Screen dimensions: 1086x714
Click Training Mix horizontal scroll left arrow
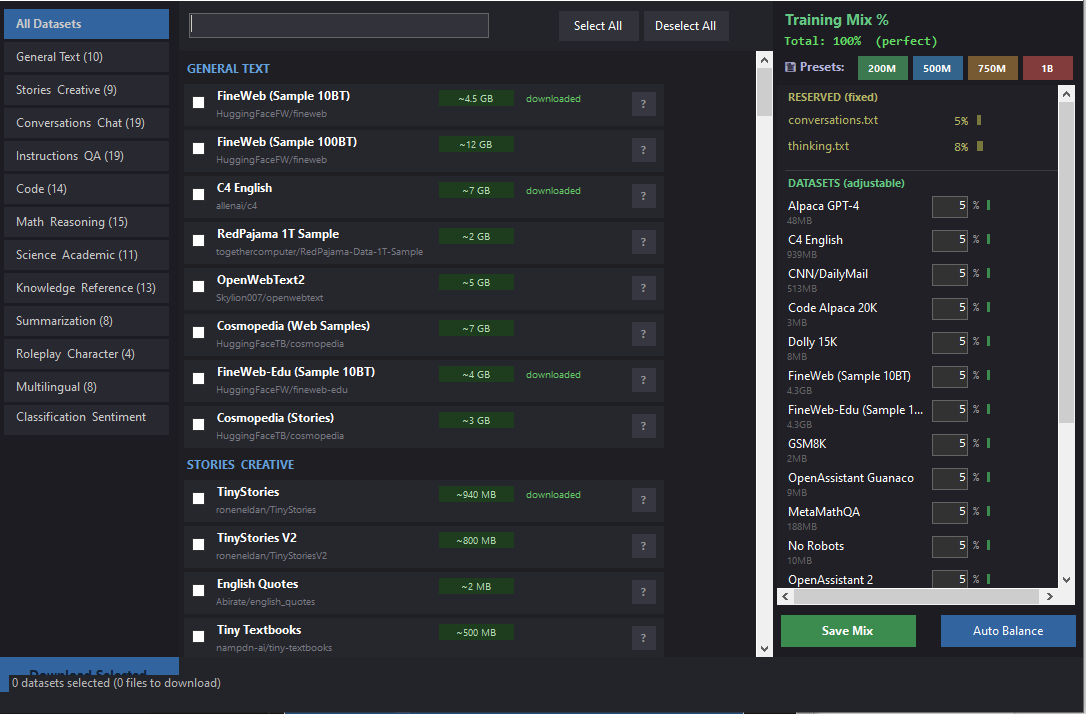[x=785, y=596]
